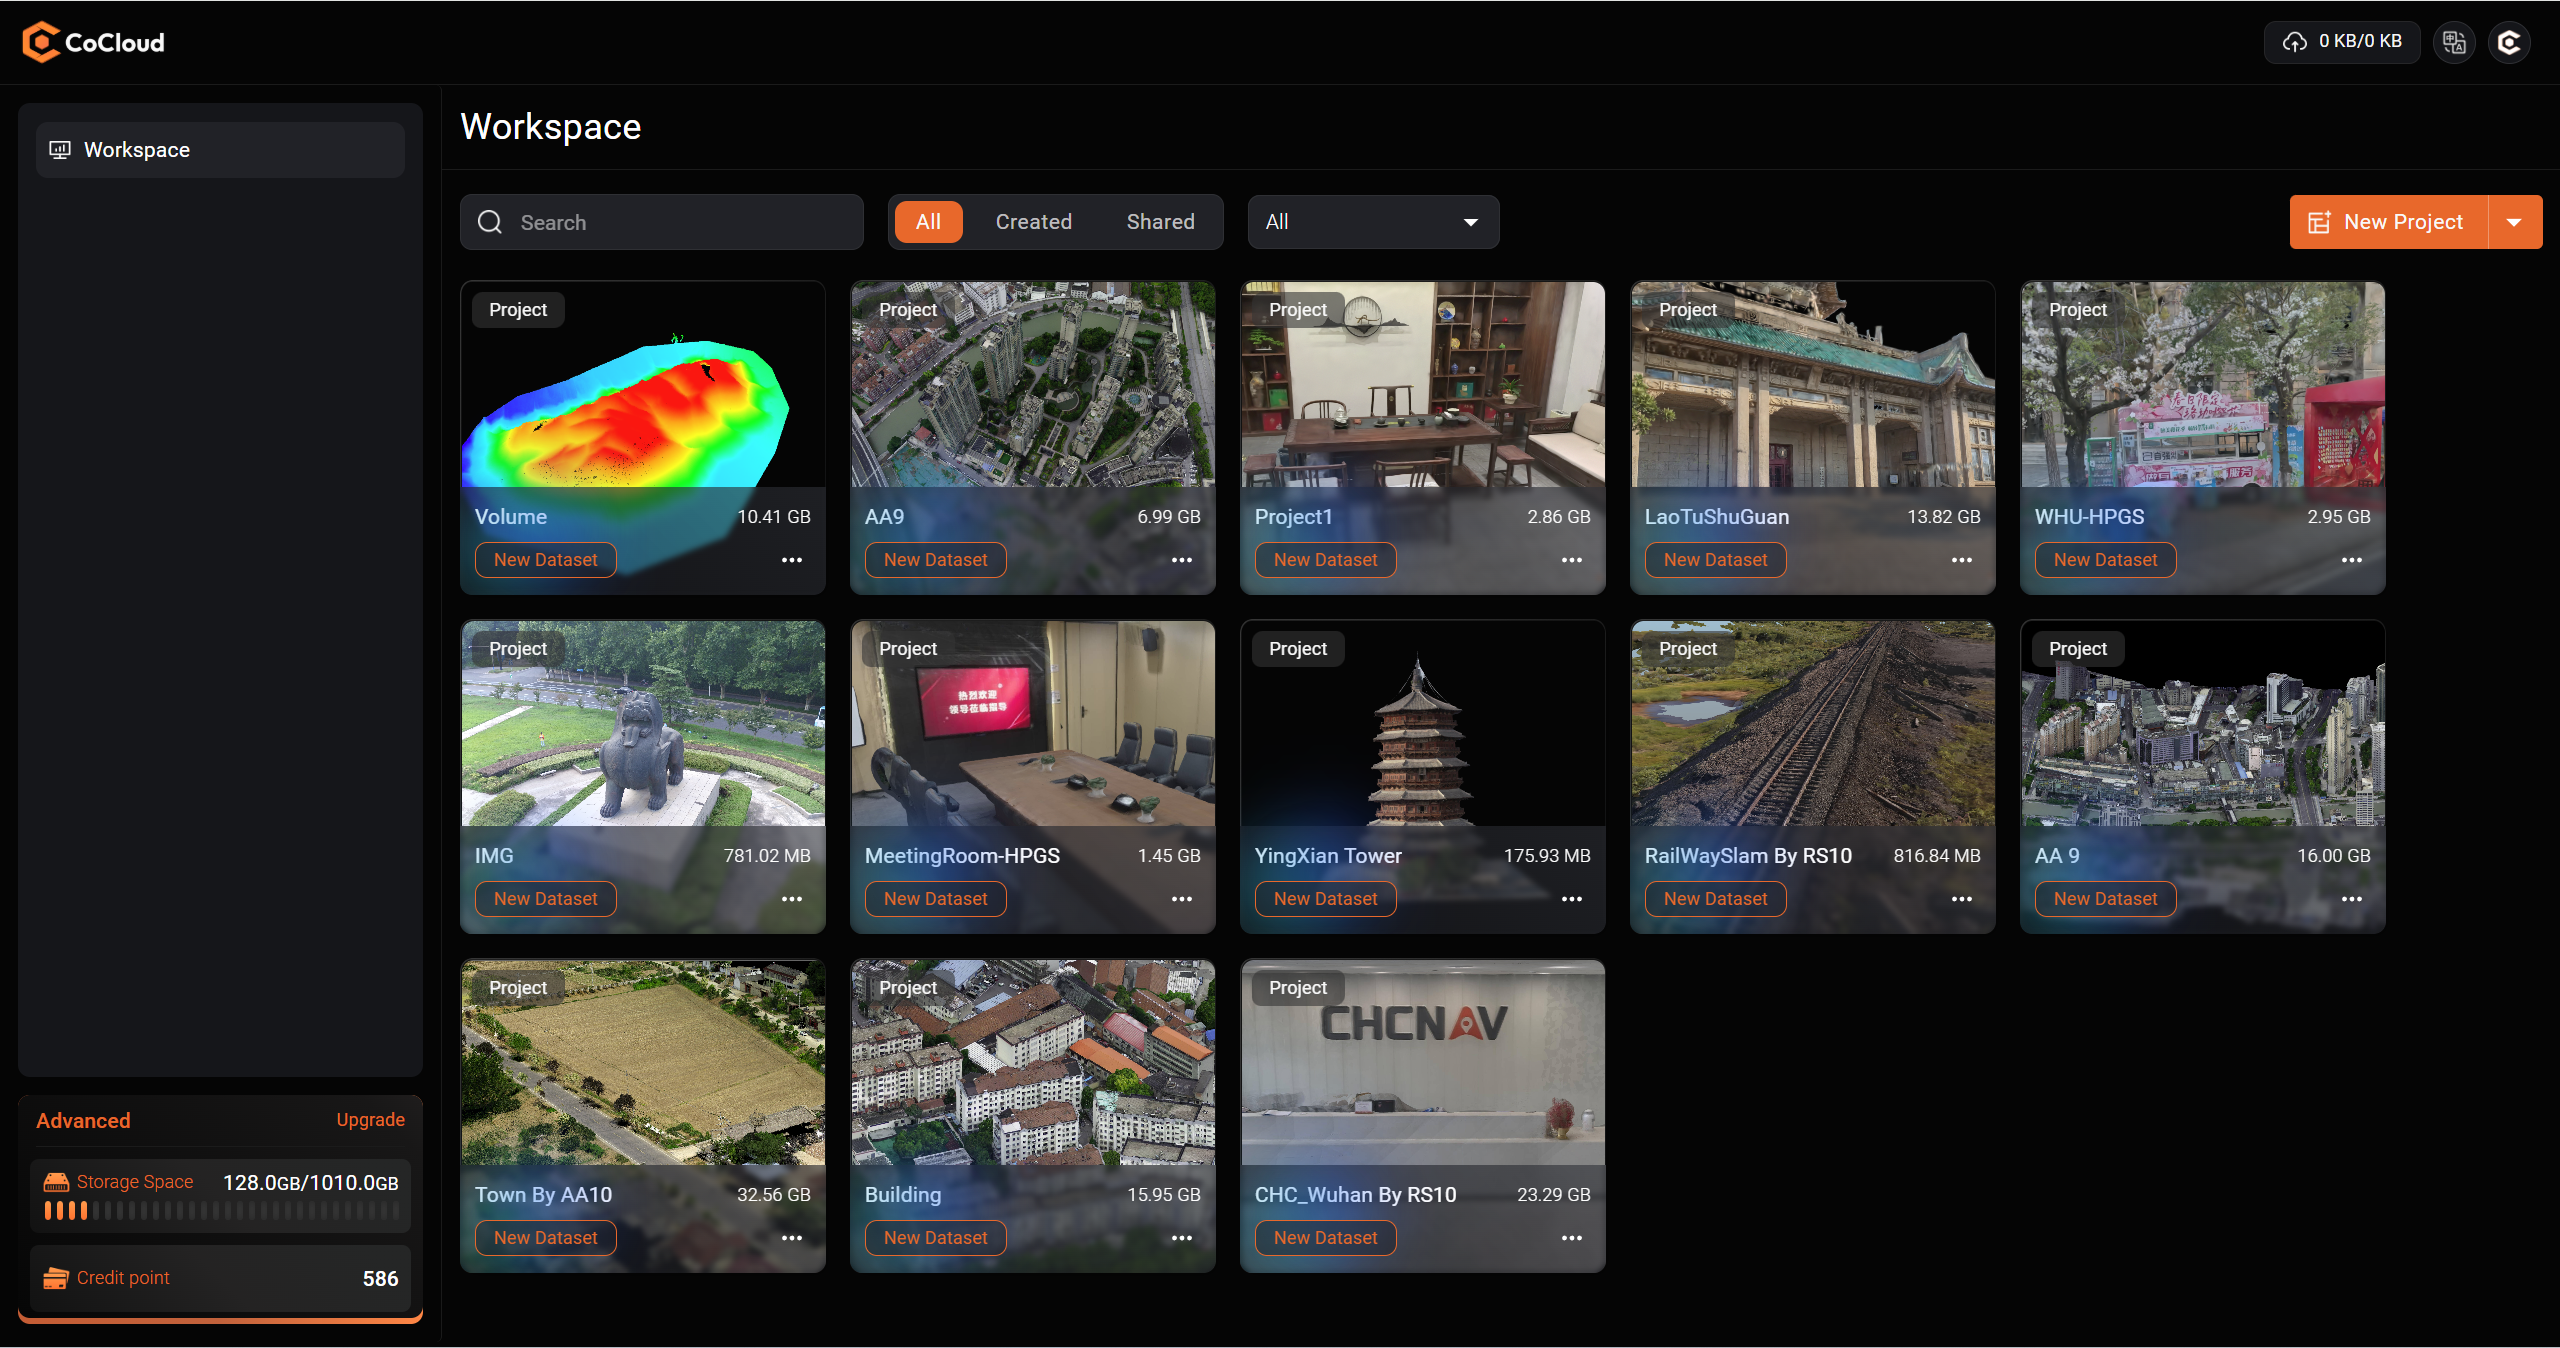Select Workspace in the sidebar
Viewport: 2560px width, 1348px height.
(x=219, y=149)
